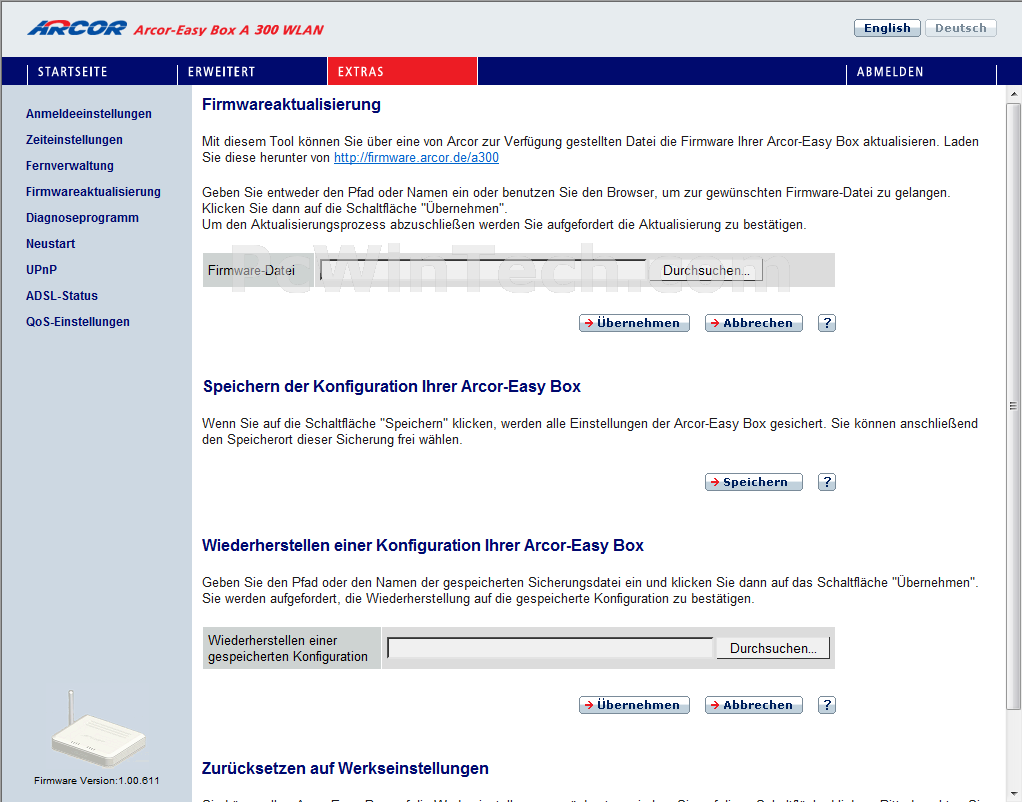The image size is (1022, 802).
Task: Choose Neustart from the sidebar
Action: tap(51, 244)
